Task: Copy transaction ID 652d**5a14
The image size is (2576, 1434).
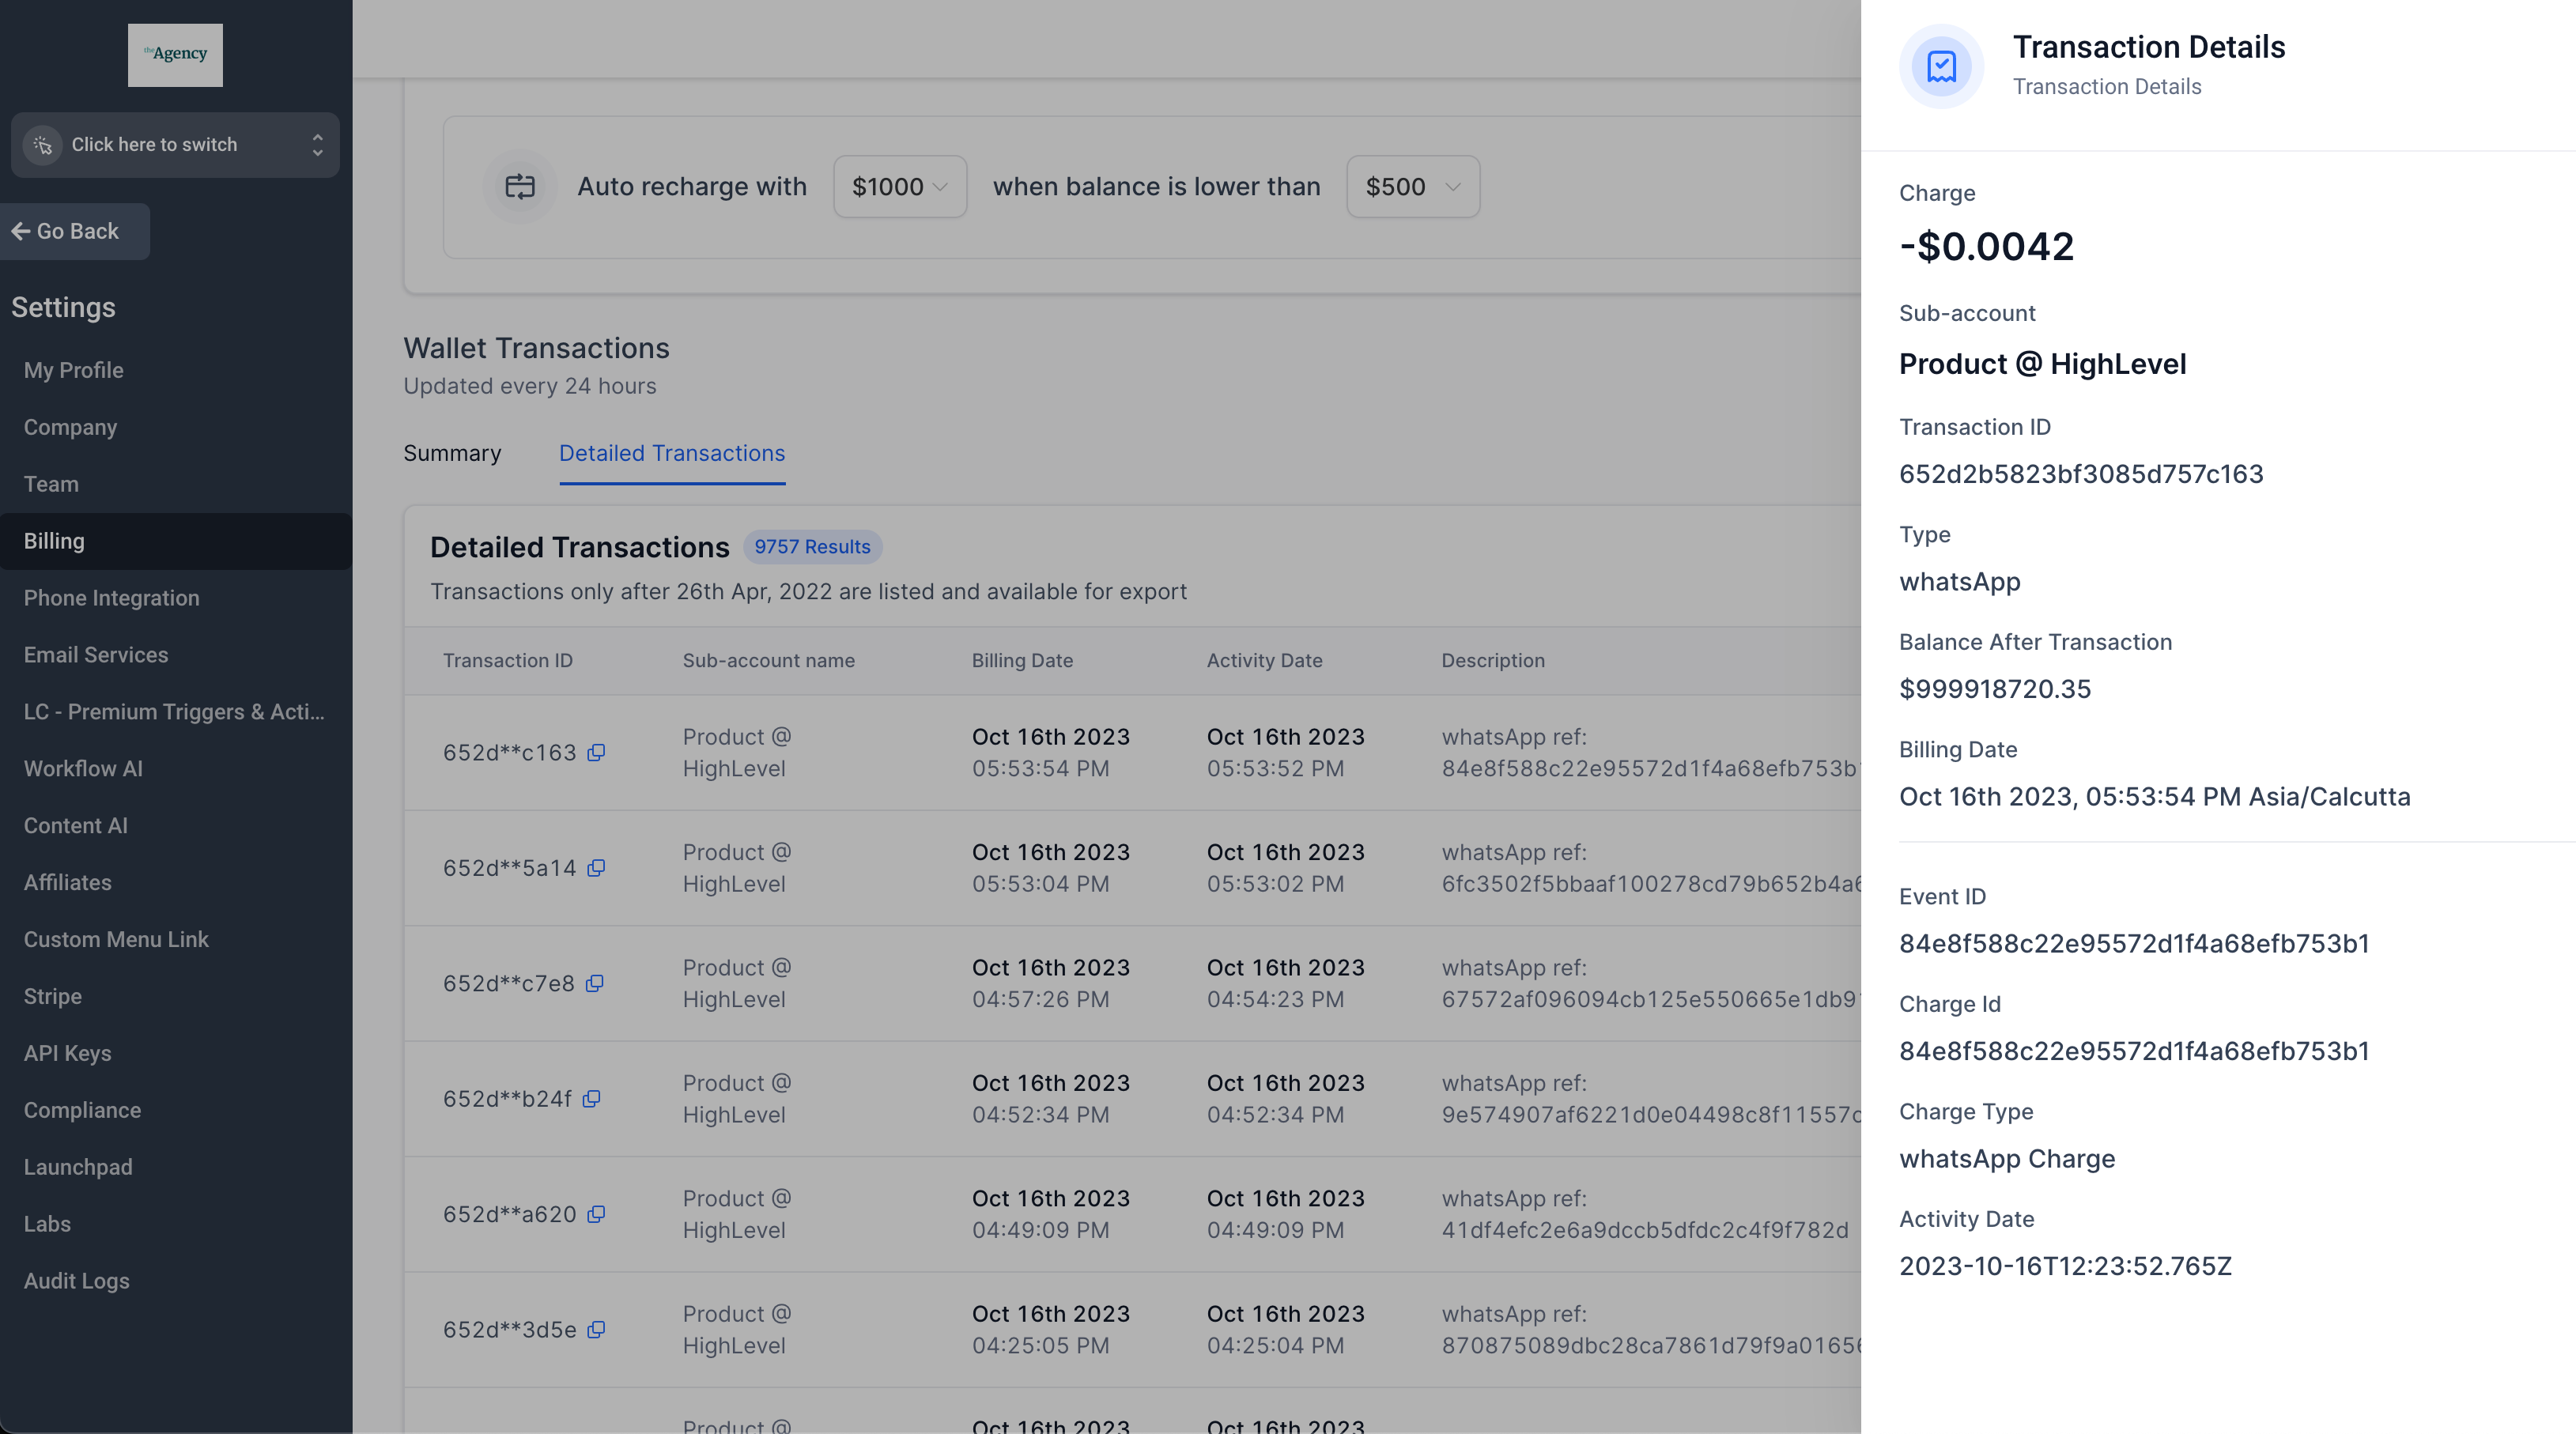Action: (596, 868)
